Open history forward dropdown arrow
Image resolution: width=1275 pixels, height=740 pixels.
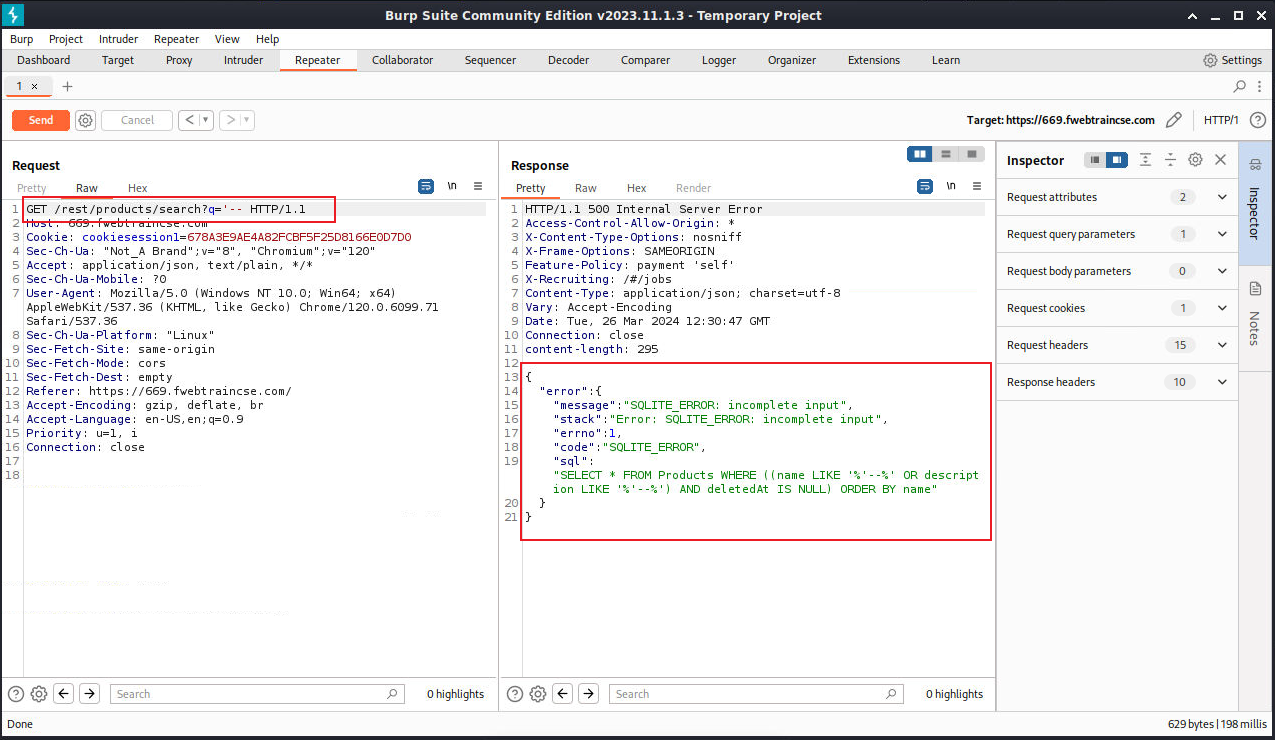(x=247, y=120)
